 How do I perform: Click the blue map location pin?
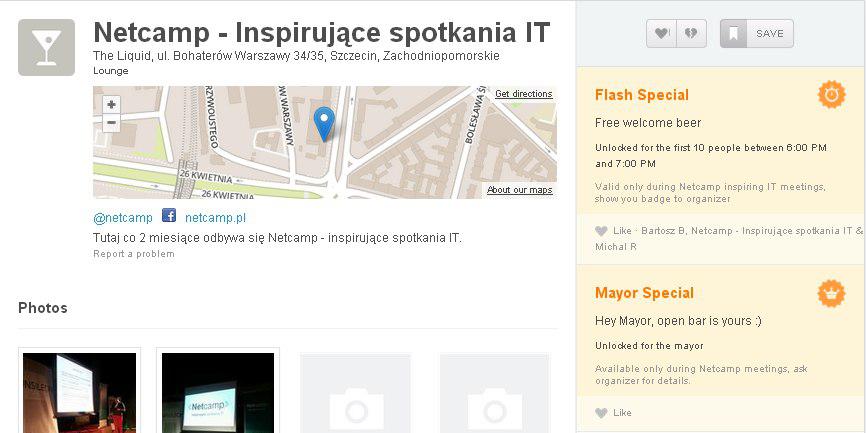[324, 123]
